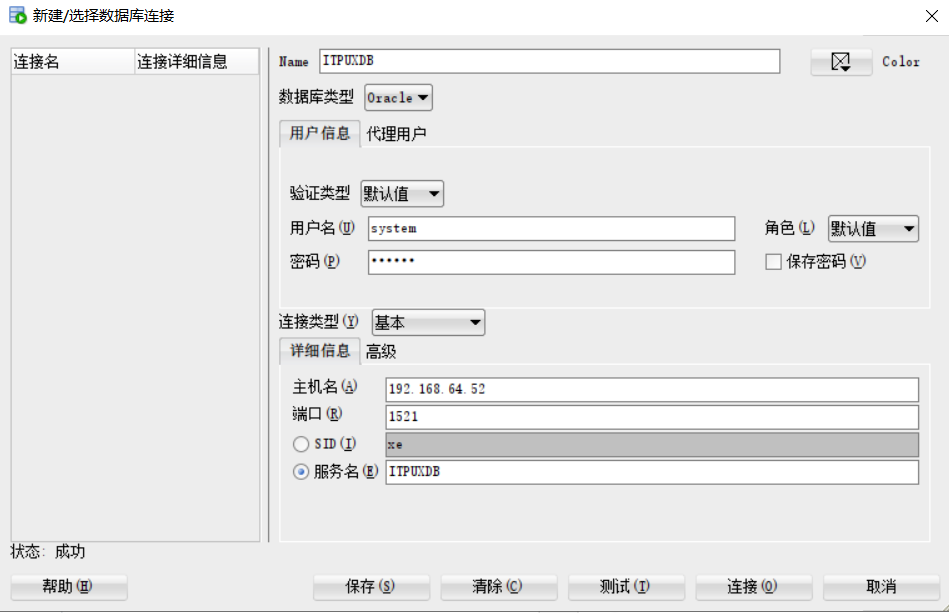Image resolution: width=949 pixels, height=613 pixels.
Task: Switch to the 代理用户 tab
Action: coord(396,134)
